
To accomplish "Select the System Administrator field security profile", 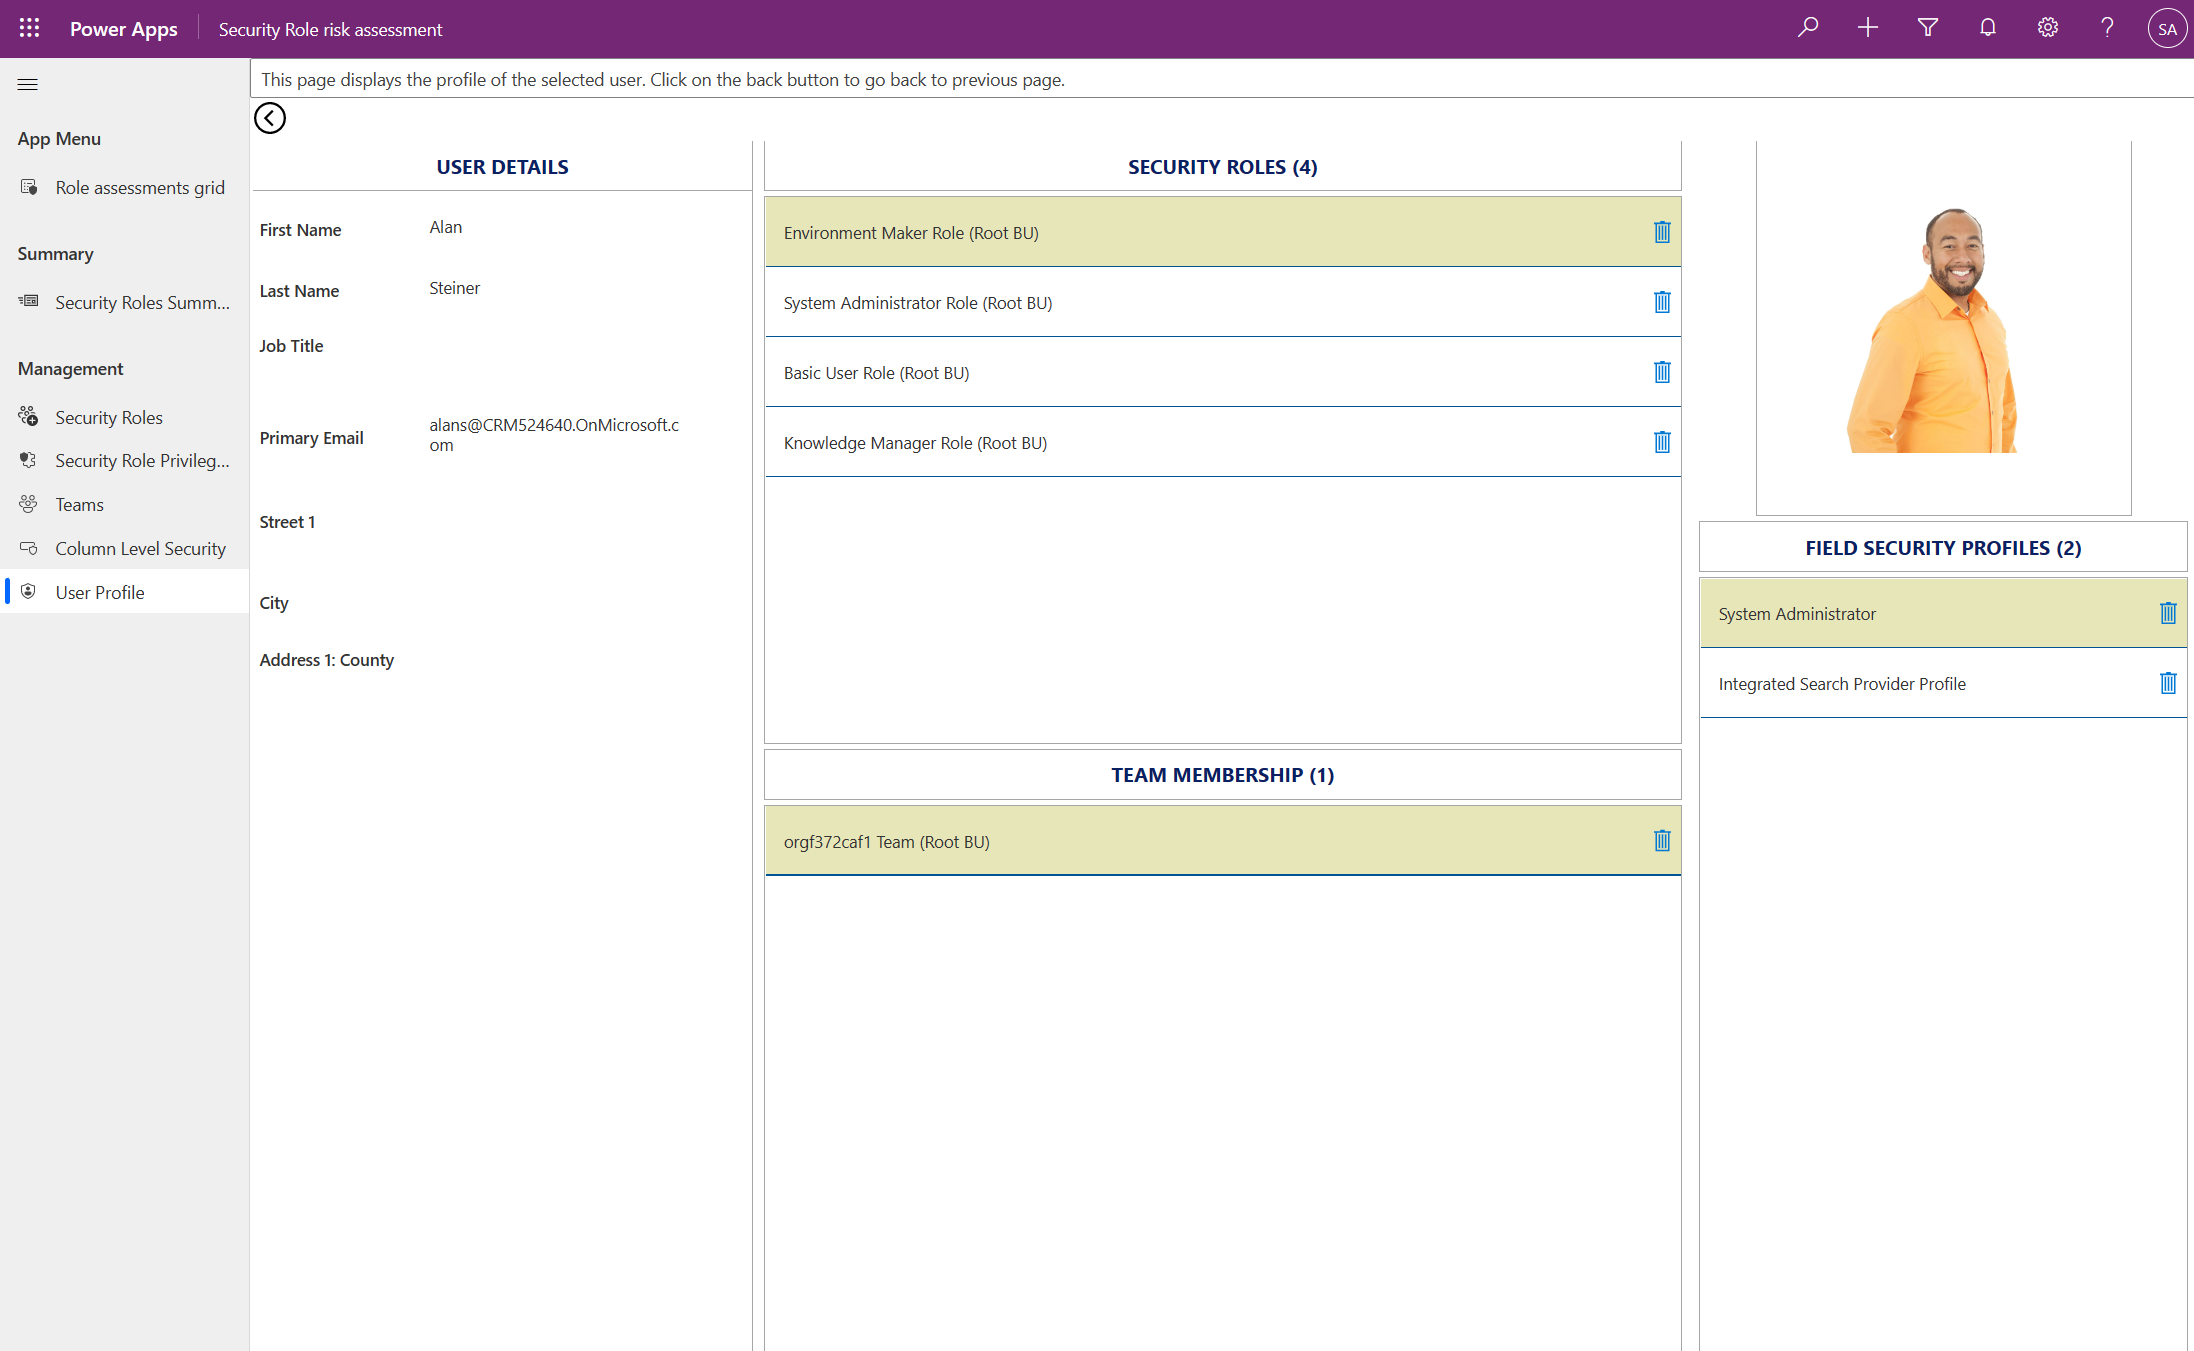I will [1797, 613].
